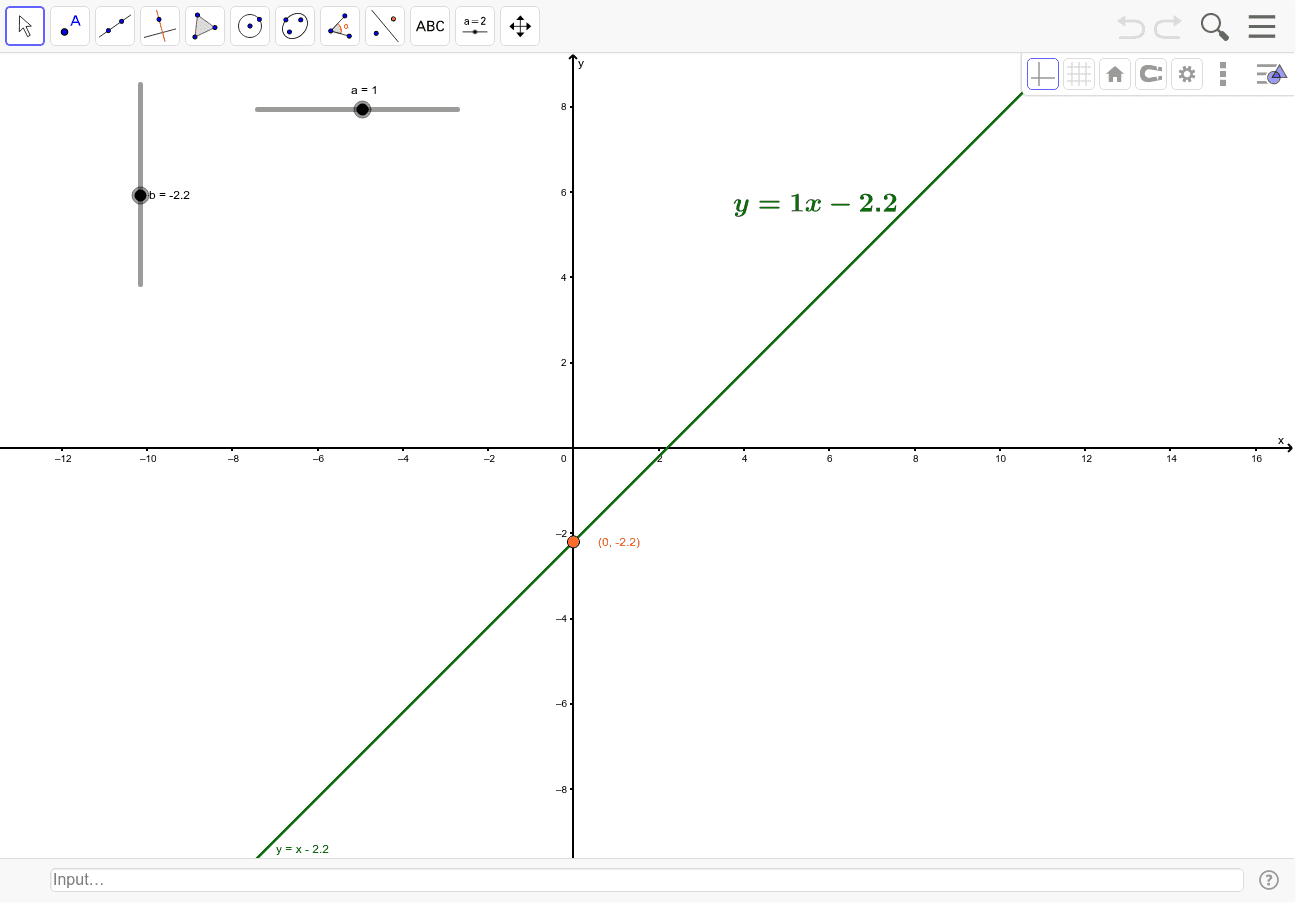Select the orange point (0, -2.2)
This screenshot has height=903, width=1296.
573,542
